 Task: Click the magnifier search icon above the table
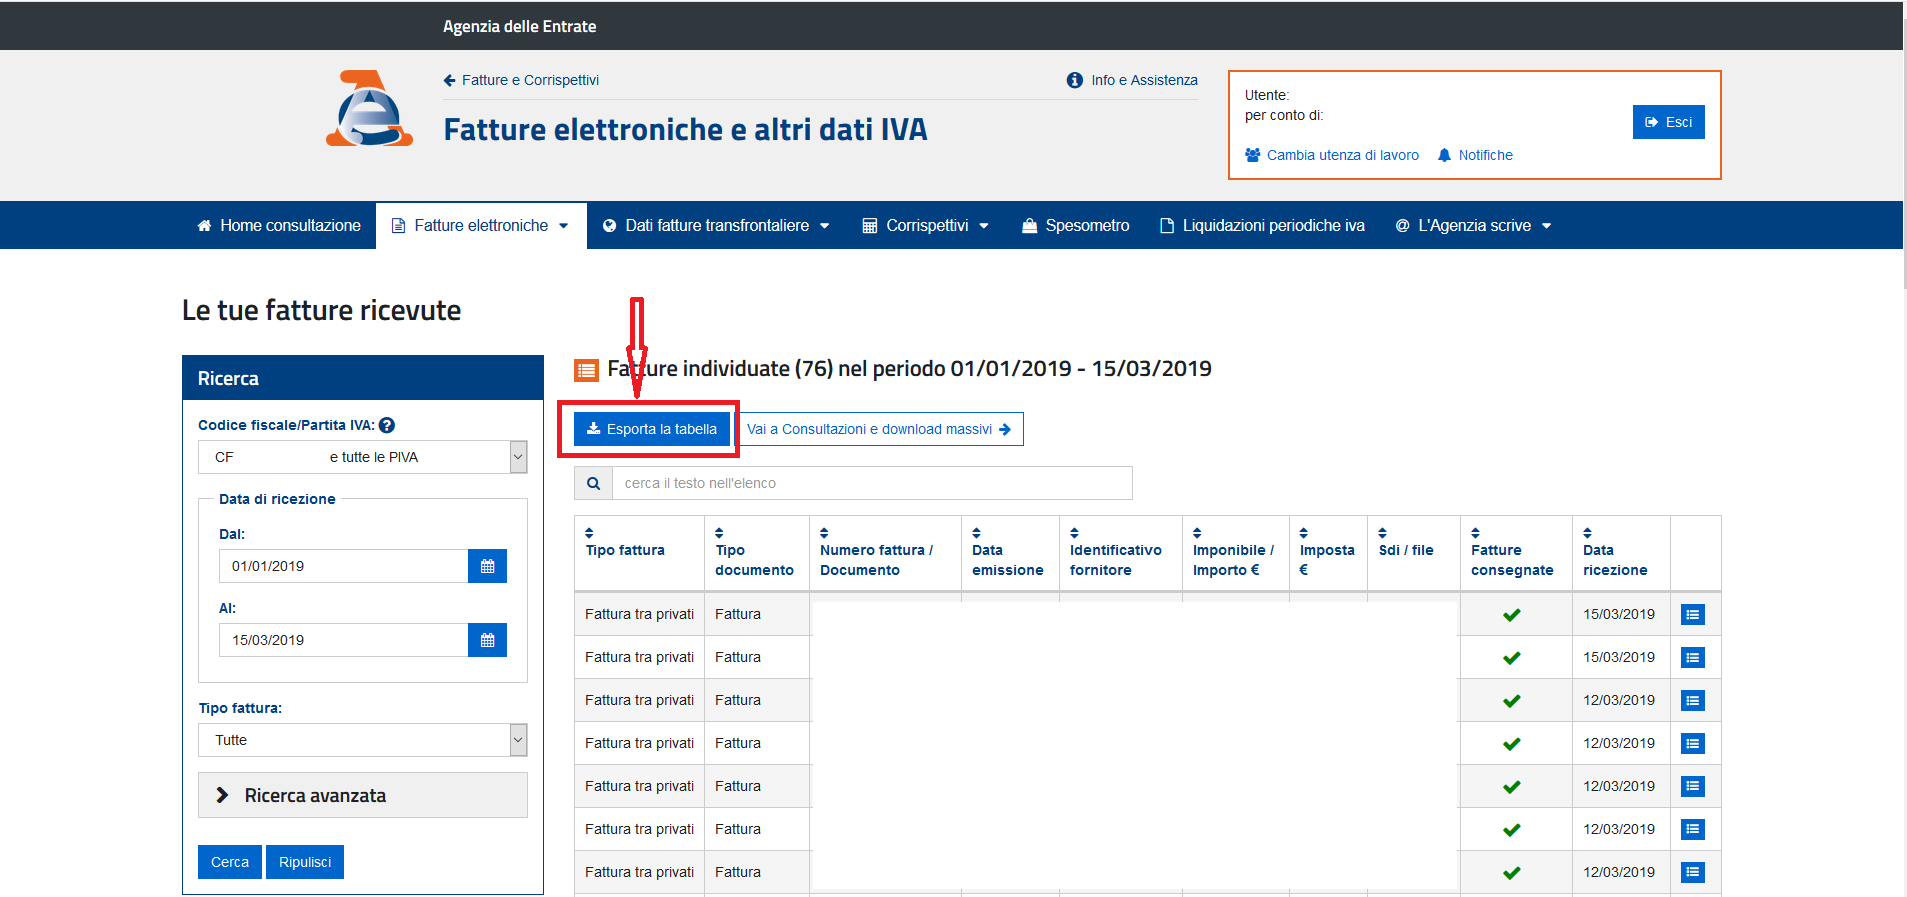(x=593, y=483)
